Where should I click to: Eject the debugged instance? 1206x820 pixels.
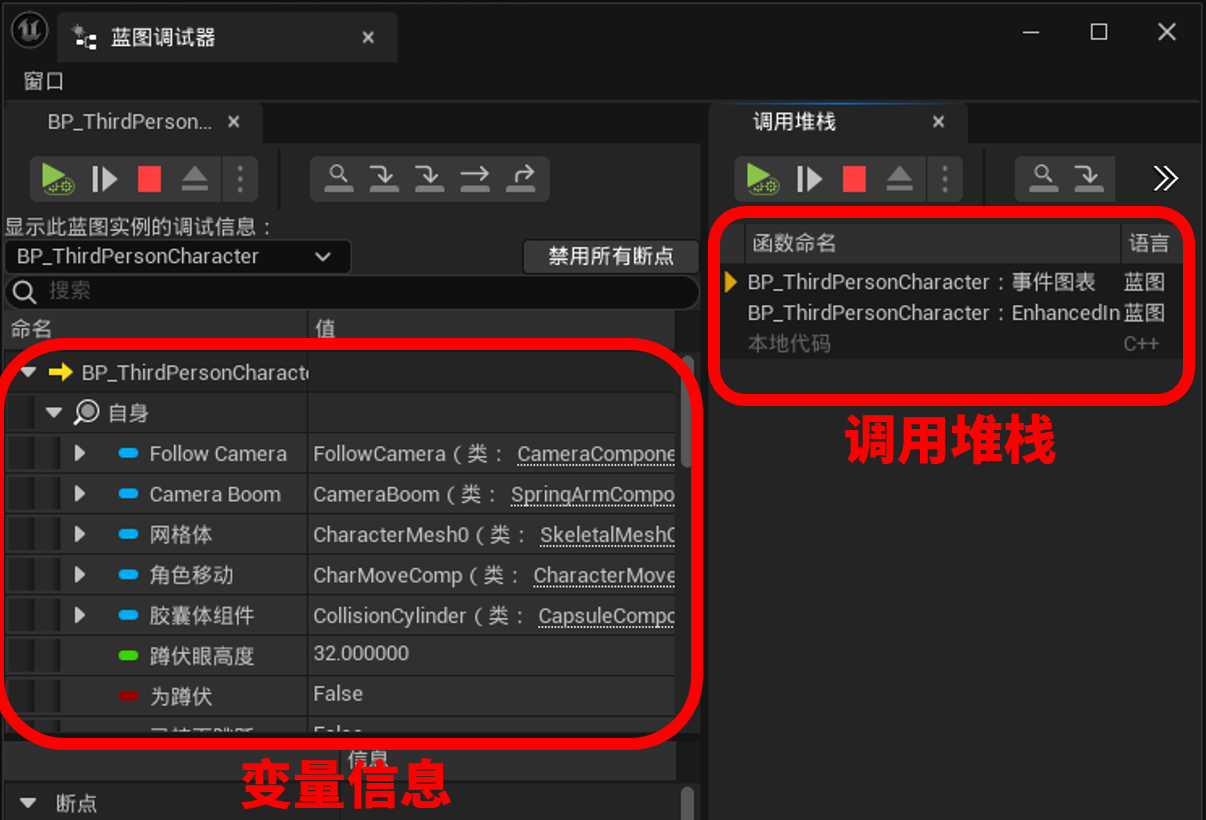pos(194,179)
